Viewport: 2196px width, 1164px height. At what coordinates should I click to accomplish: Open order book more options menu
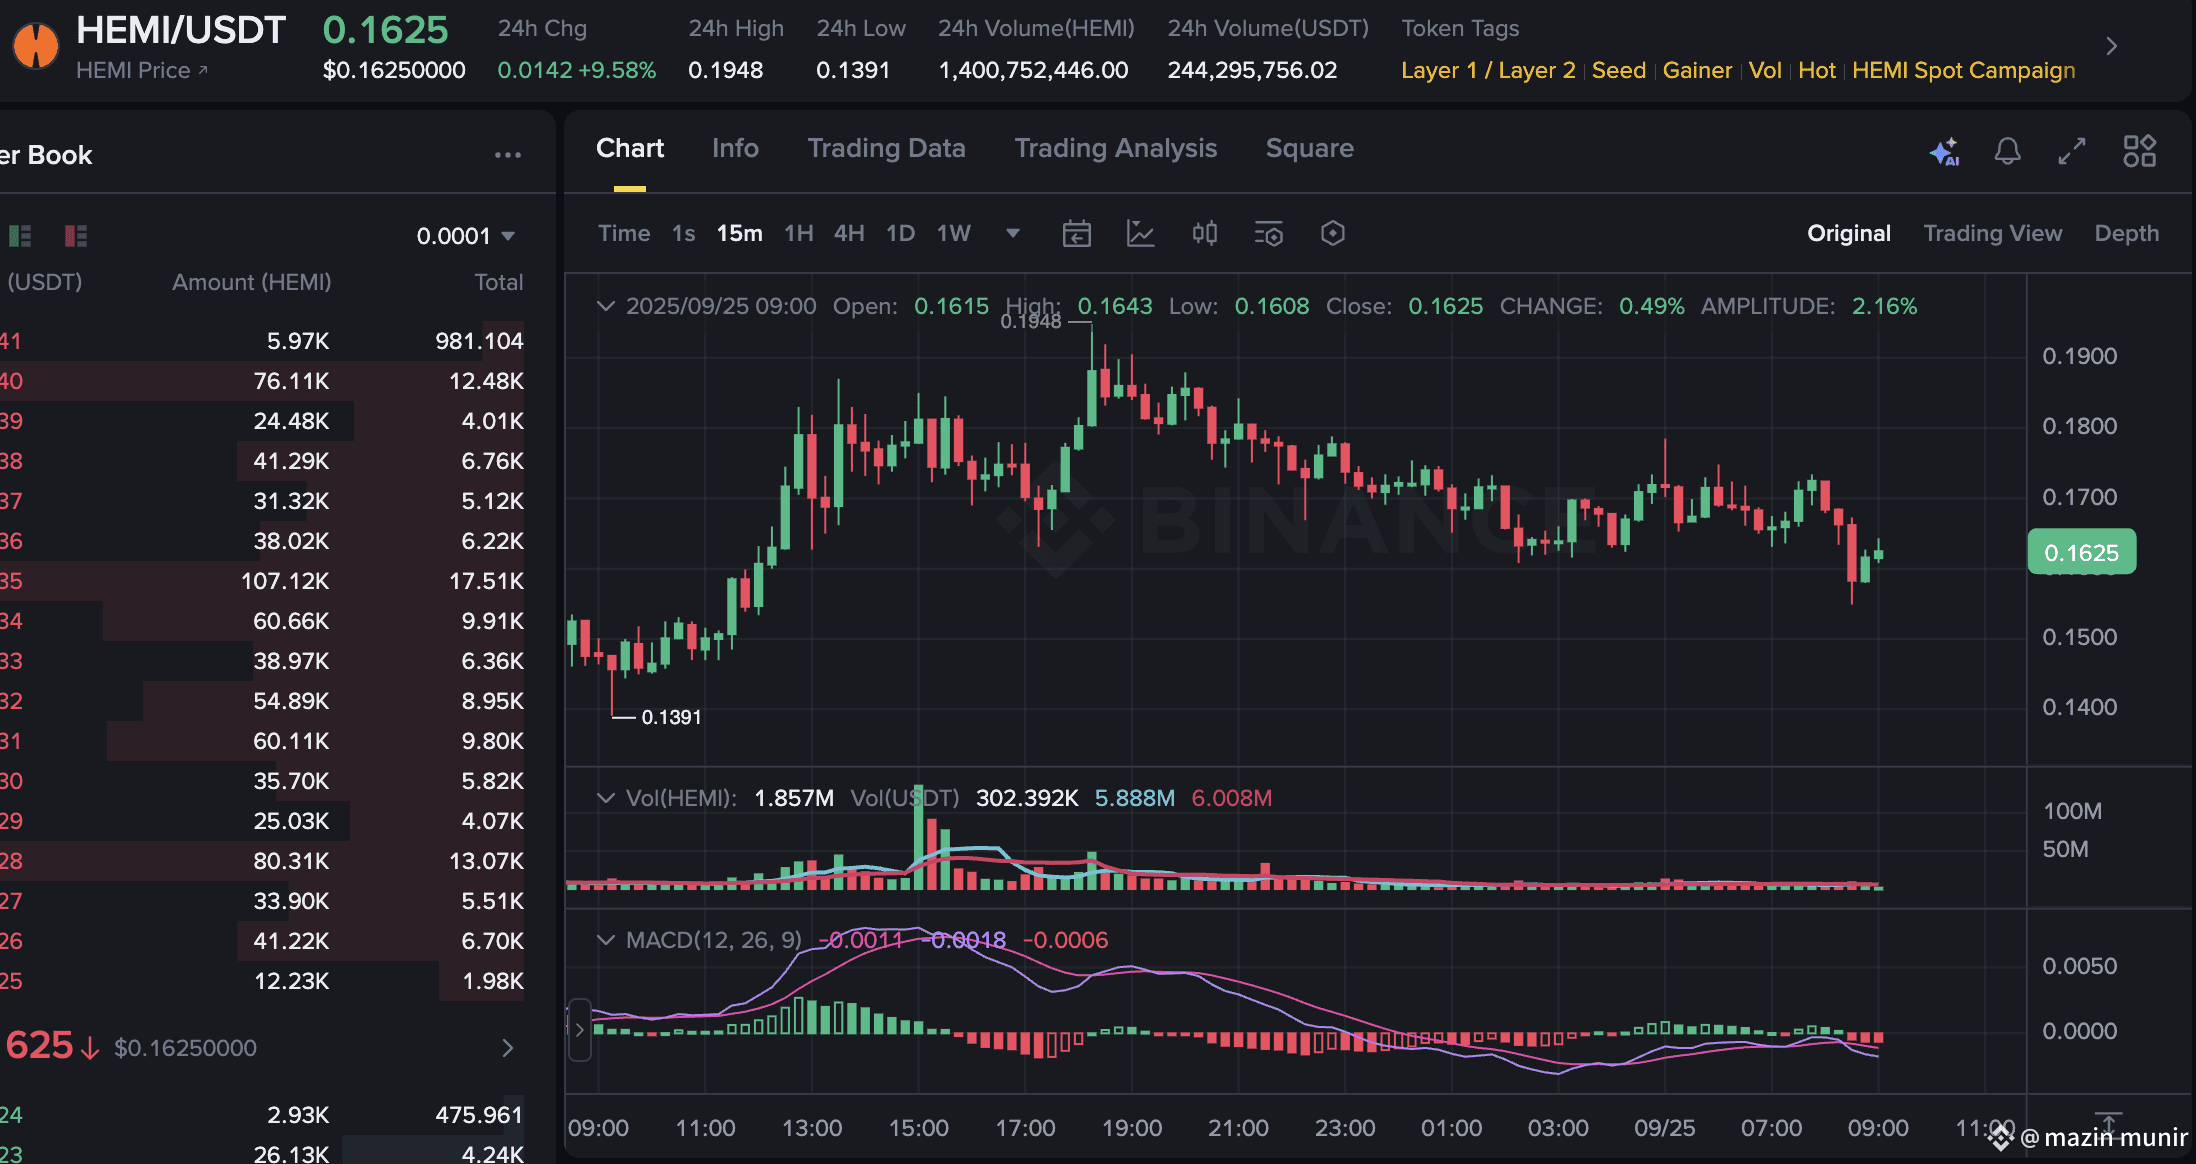508,155
